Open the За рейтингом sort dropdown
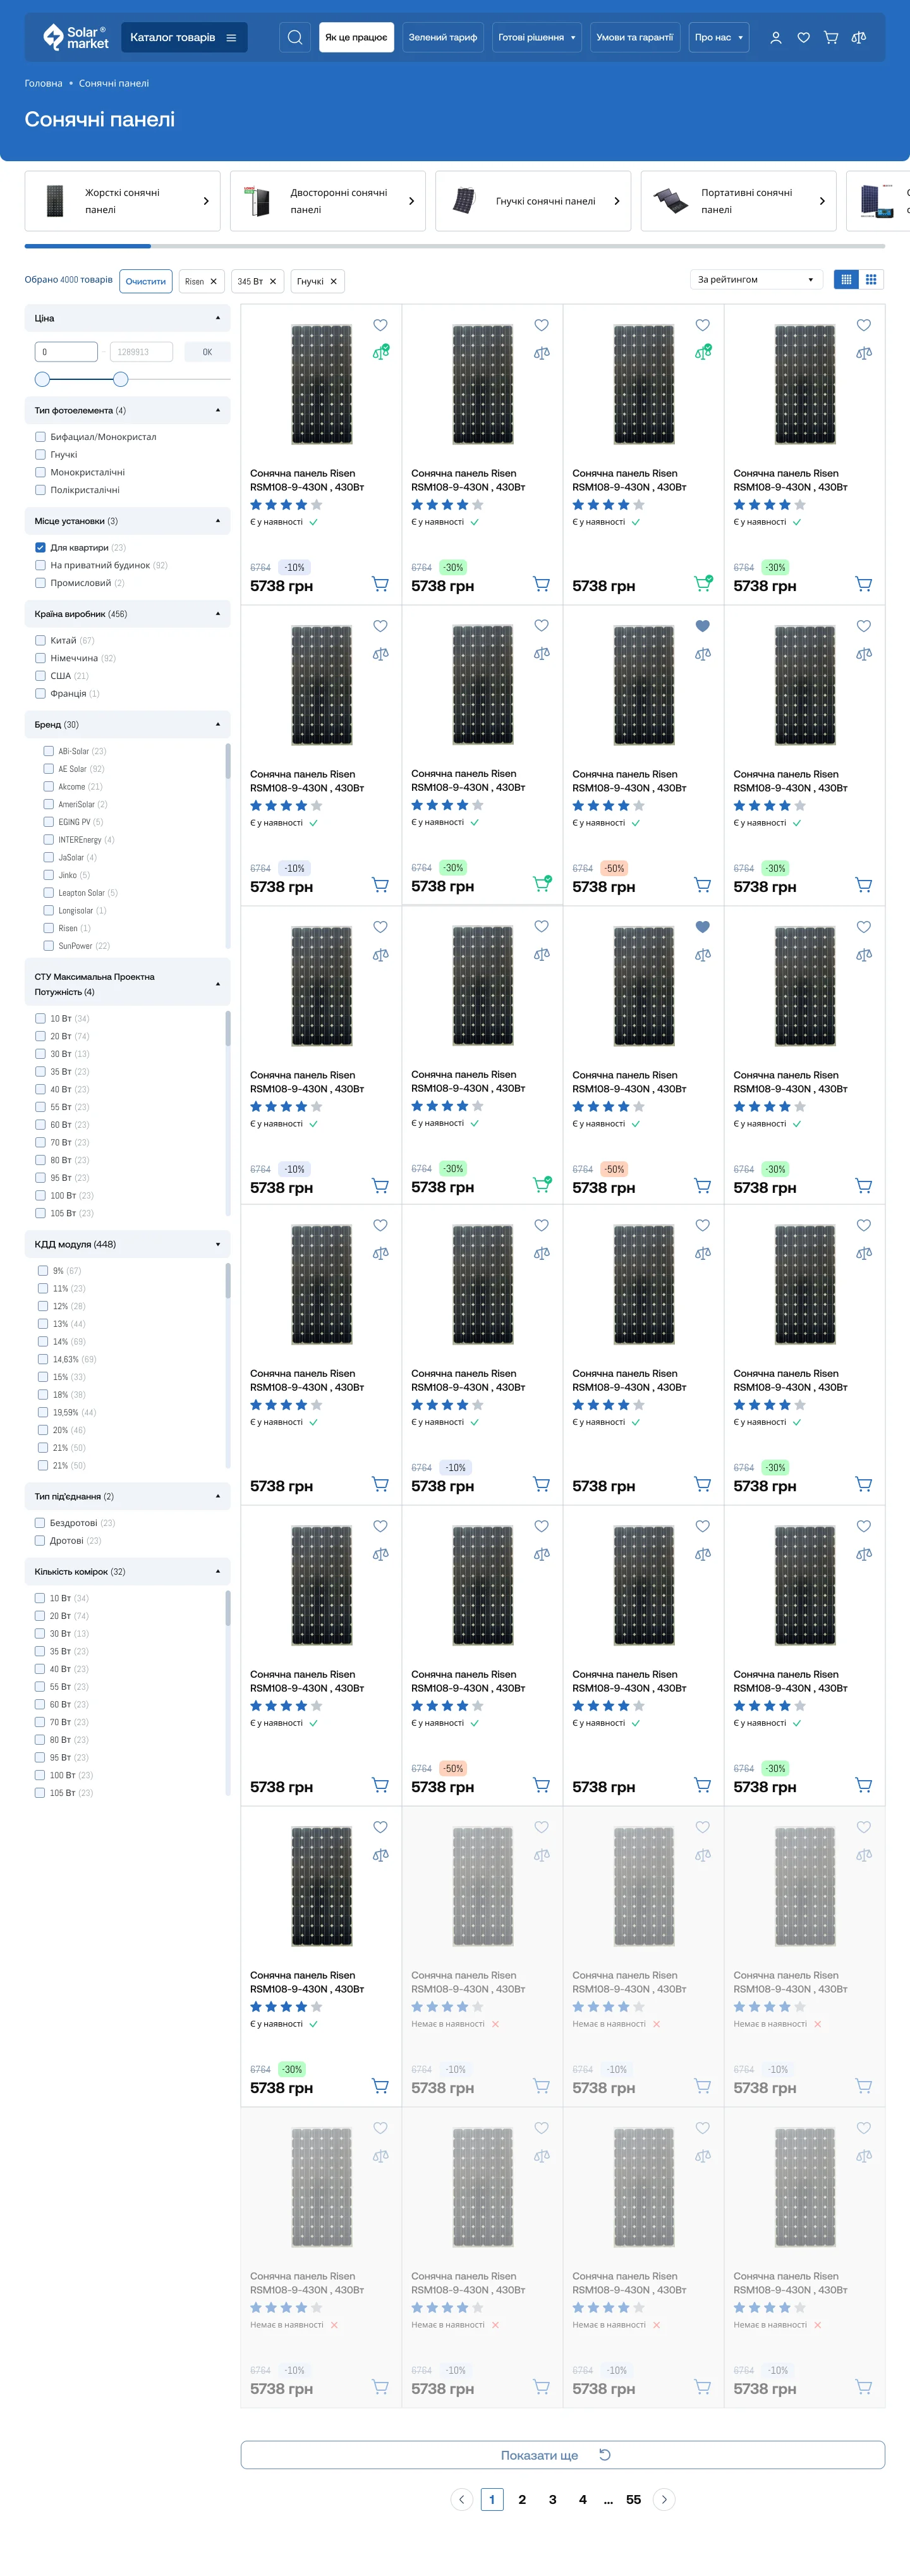The image size is (910, 2576). [x=756, y=280]
